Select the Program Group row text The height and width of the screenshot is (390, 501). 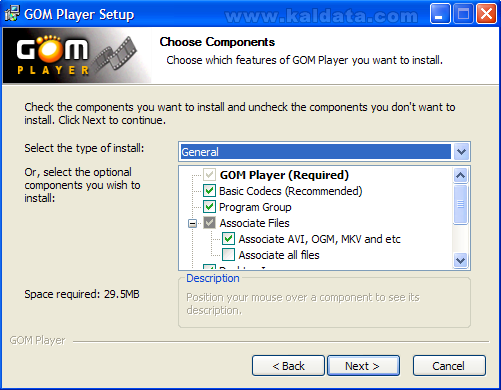click(x=255, y=207)
